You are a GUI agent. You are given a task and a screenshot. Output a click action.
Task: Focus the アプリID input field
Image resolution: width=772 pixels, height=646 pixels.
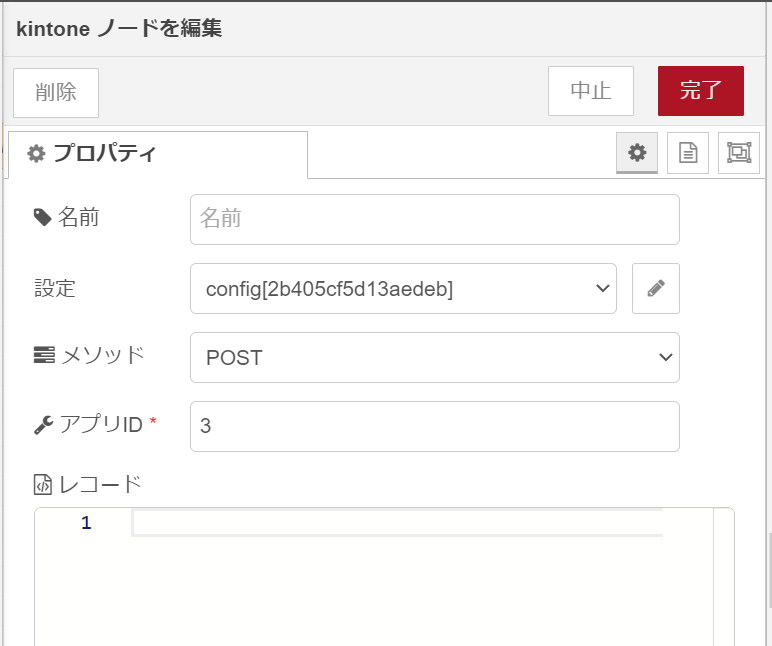click(435, 426)
